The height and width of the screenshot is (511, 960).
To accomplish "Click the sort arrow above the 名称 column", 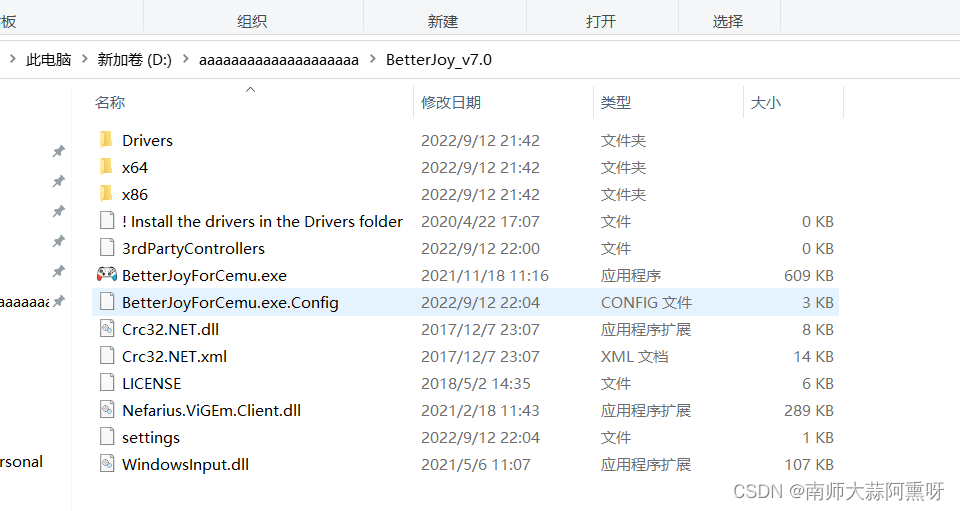I will click(x=250, y=89).
